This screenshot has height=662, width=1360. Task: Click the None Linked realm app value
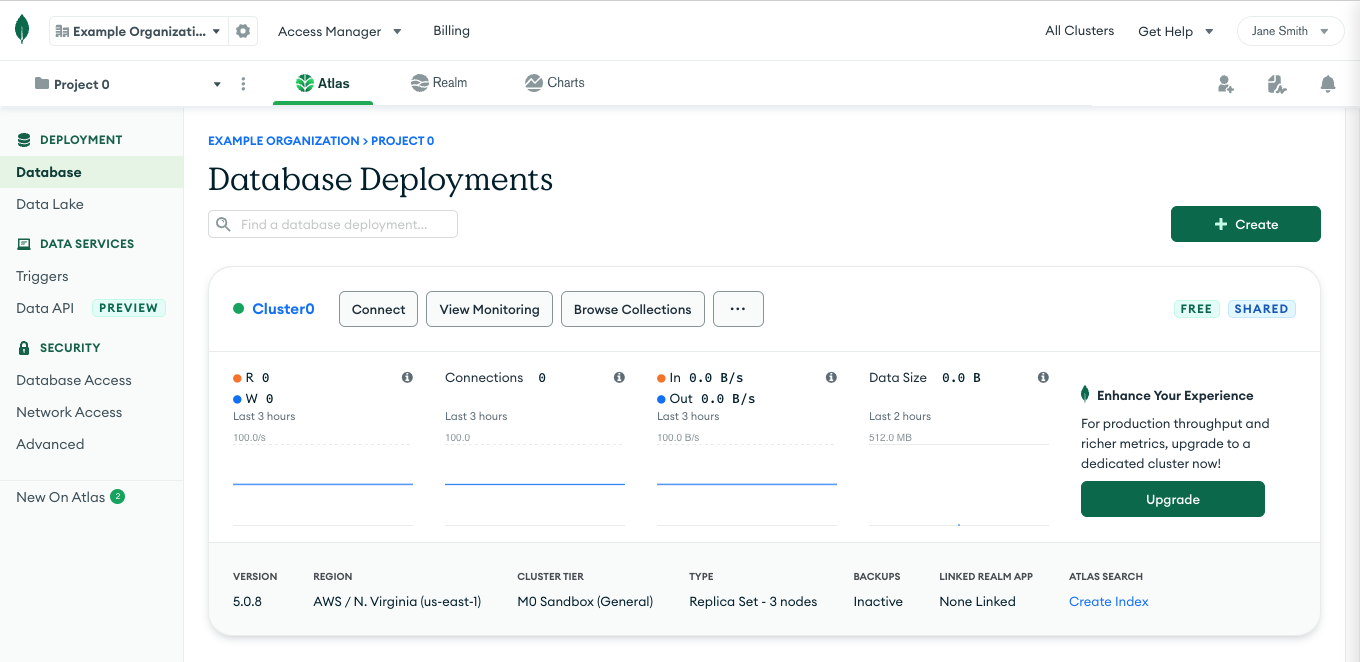click(977, 601)
